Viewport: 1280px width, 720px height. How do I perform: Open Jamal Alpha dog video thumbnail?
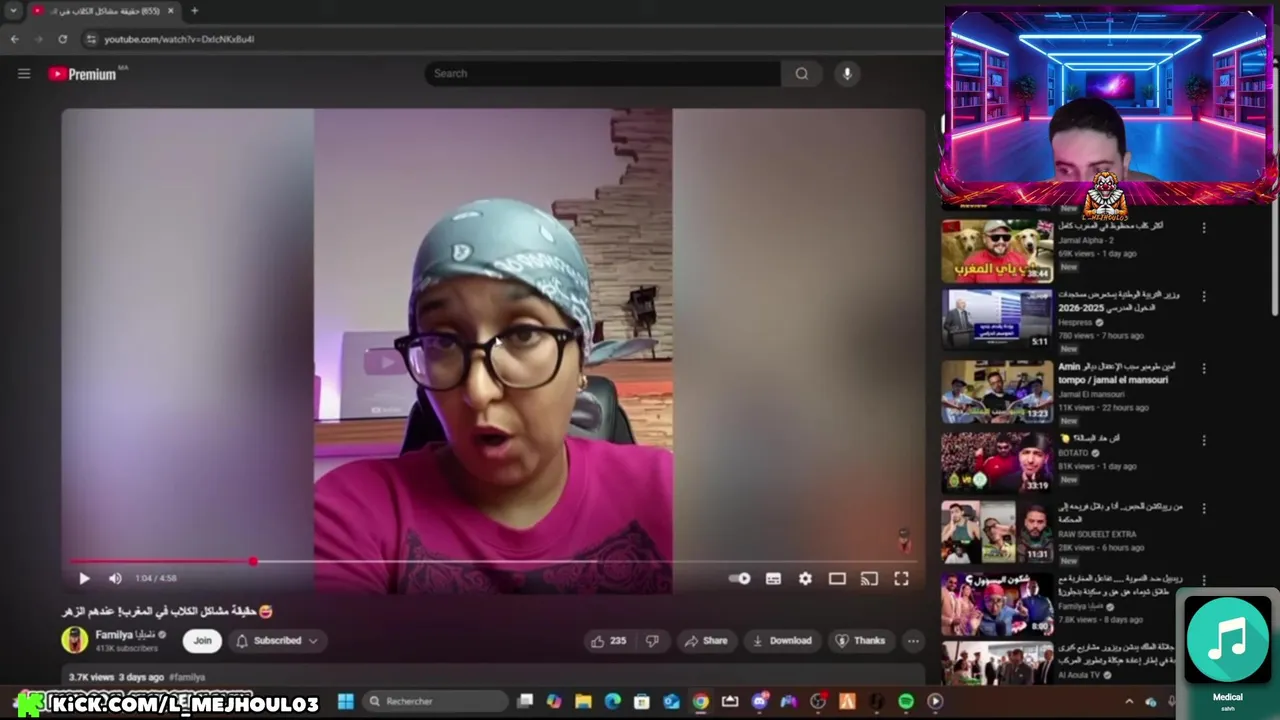[997, 251]
